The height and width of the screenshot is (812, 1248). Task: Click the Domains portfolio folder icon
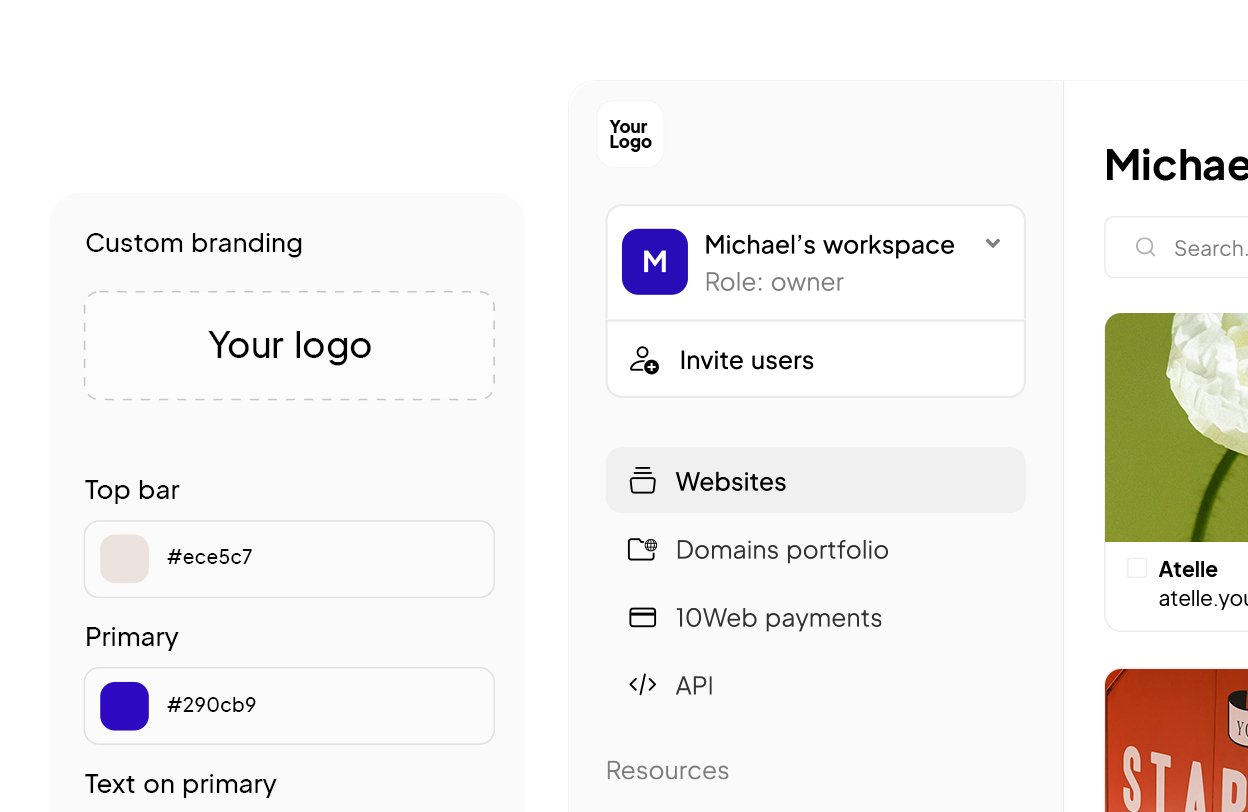[x=642, y=549]
